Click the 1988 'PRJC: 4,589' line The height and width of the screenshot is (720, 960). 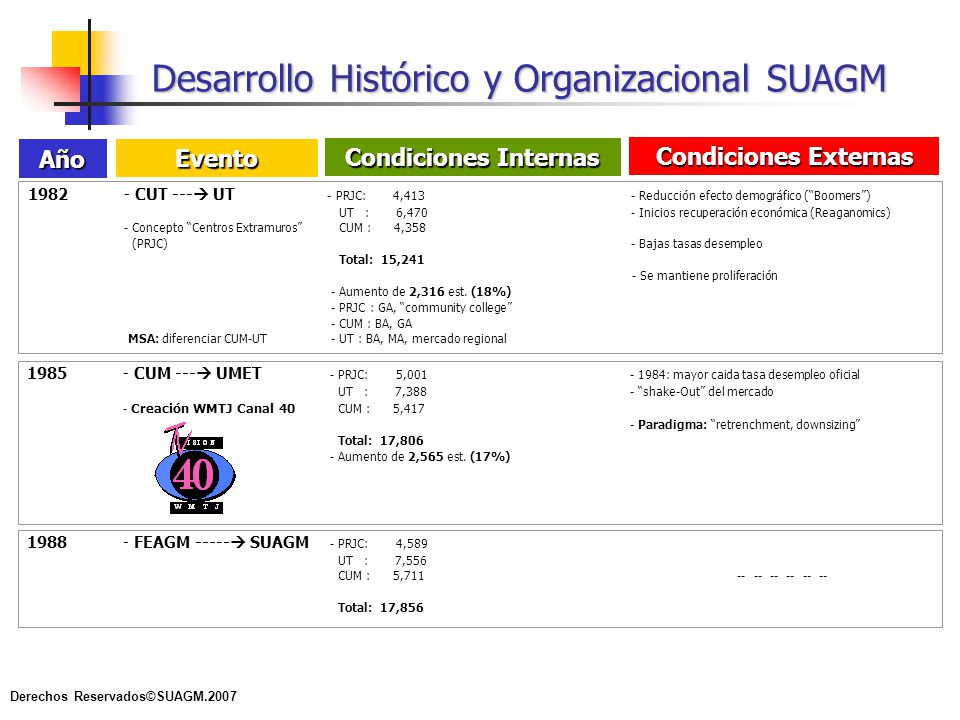click(x=378, y=544)
